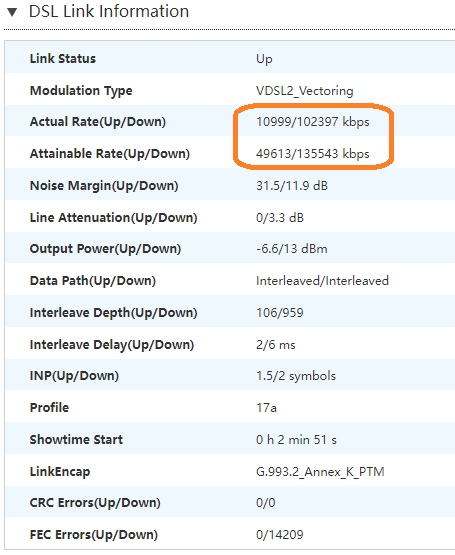Click the LinkEncap label
The width and height of the screenshot is (455, 555).
[x=60, y=471]
